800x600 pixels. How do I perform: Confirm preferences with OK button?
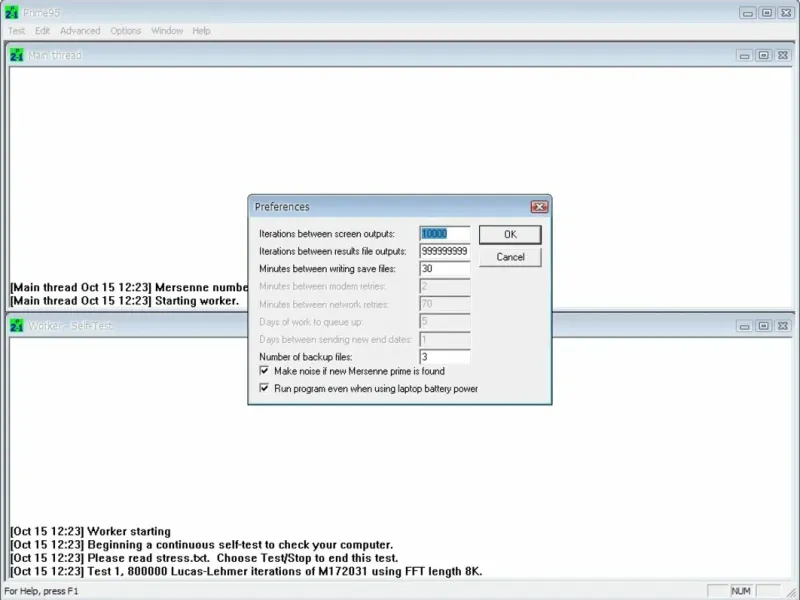510,234
